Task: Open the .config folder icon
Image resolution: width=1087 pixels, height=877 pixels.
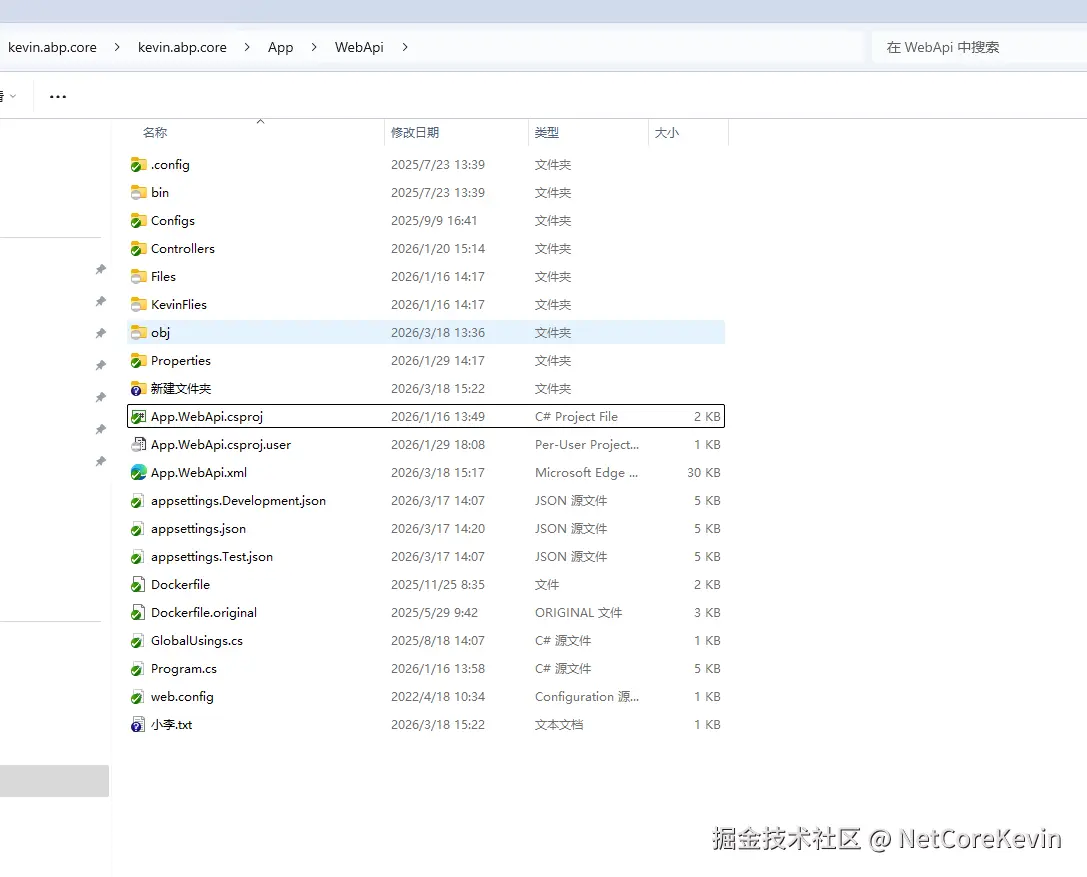Action: (x=139, y=165)
